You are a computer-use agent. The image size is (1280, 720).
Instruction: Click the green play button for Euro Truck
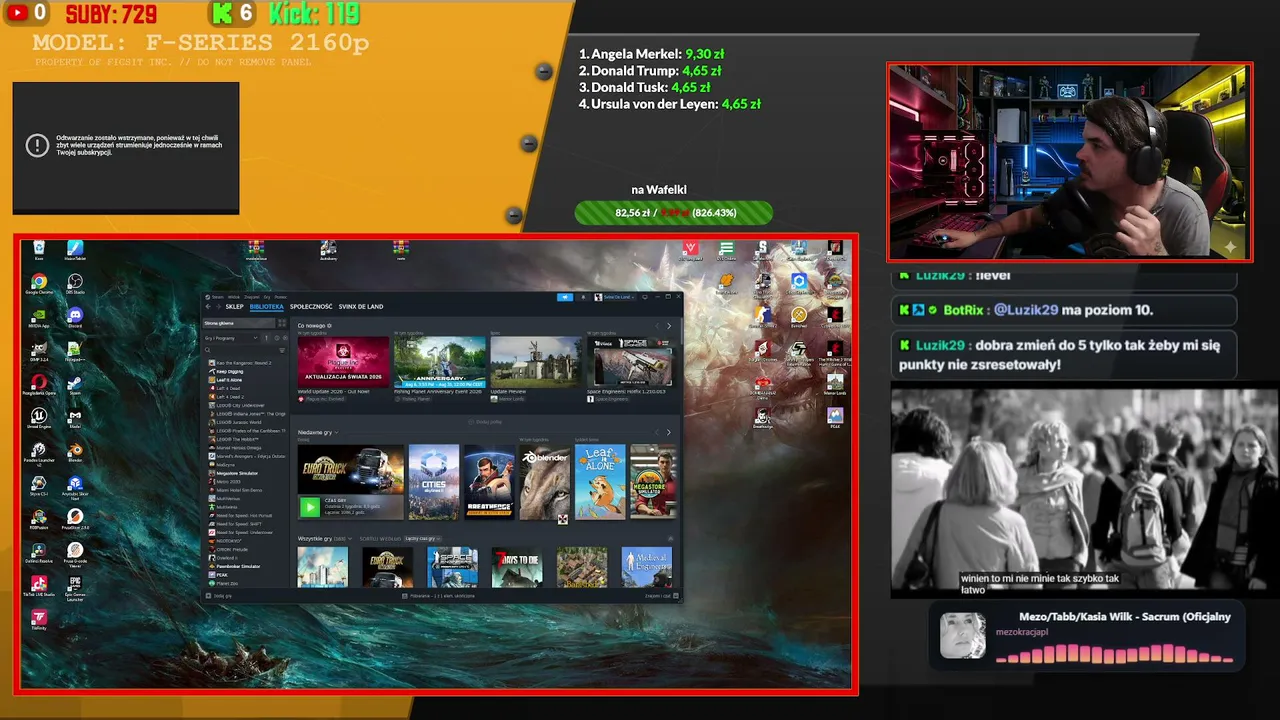point(310,508)
